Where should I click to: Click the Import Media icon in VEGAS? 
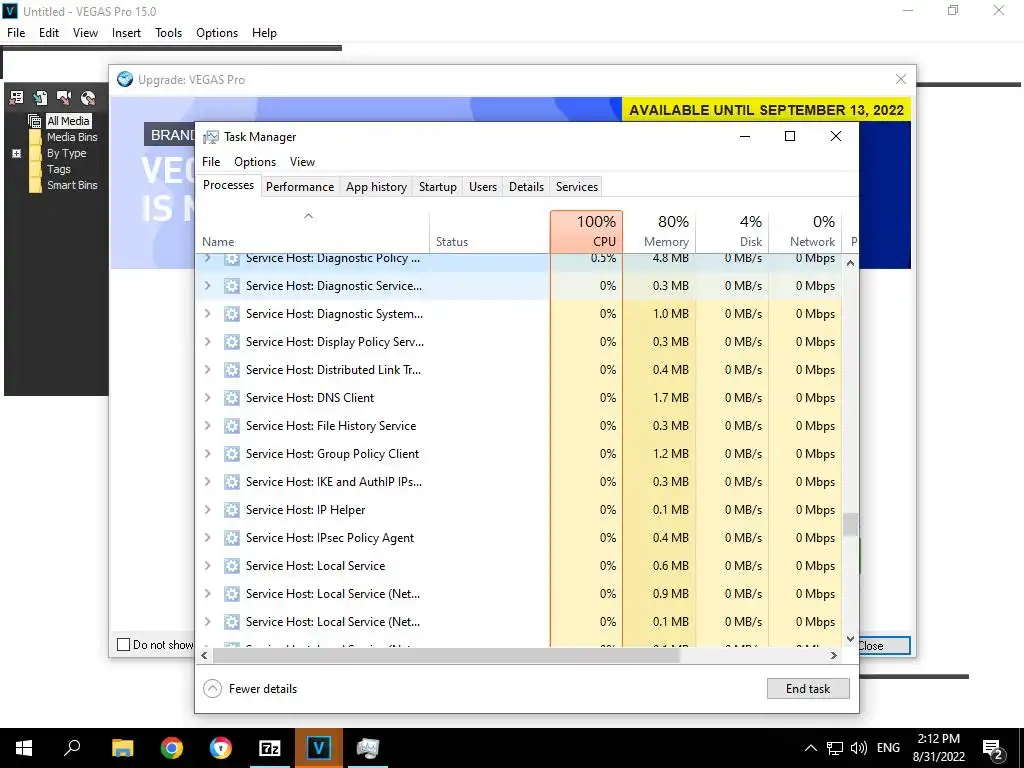tap(40, 98)
